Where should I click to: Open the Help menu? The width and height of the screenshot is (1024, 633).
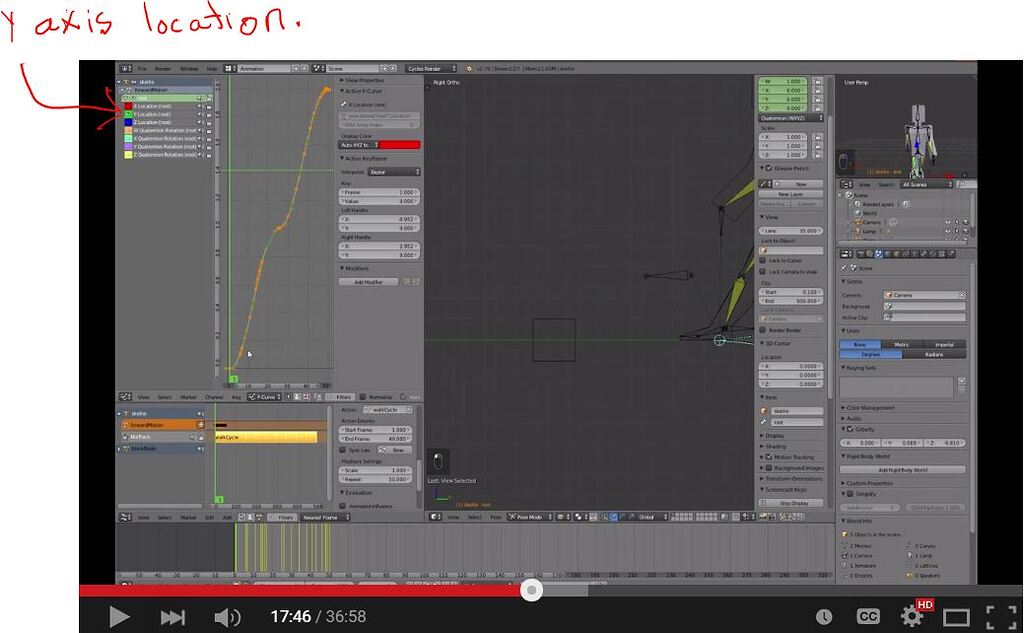[212, 69]
